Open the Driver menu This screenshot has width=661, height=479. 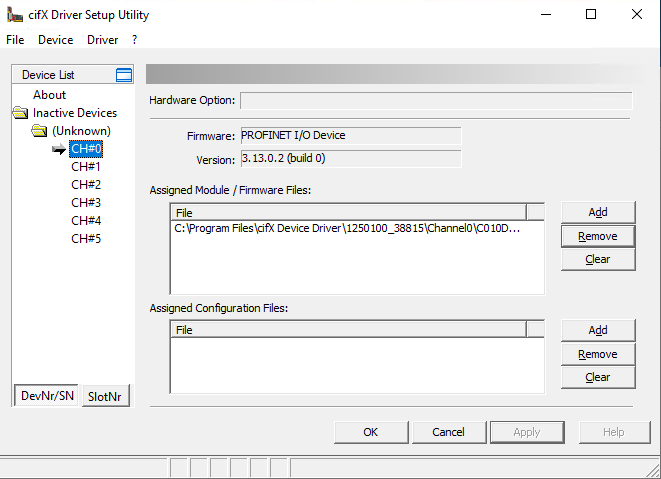tap(102, 40)
